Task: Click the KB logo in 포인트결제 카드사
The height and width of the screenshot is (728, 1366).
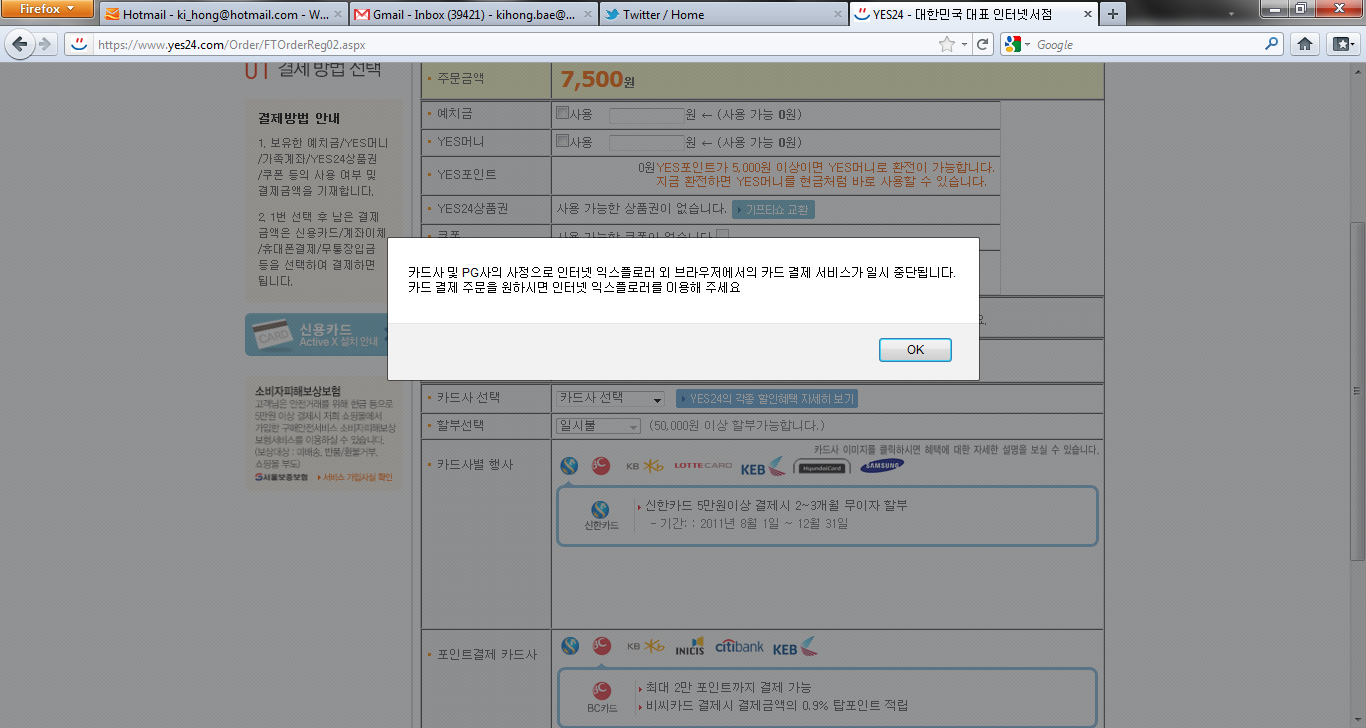Action: (x=645, y=647)
